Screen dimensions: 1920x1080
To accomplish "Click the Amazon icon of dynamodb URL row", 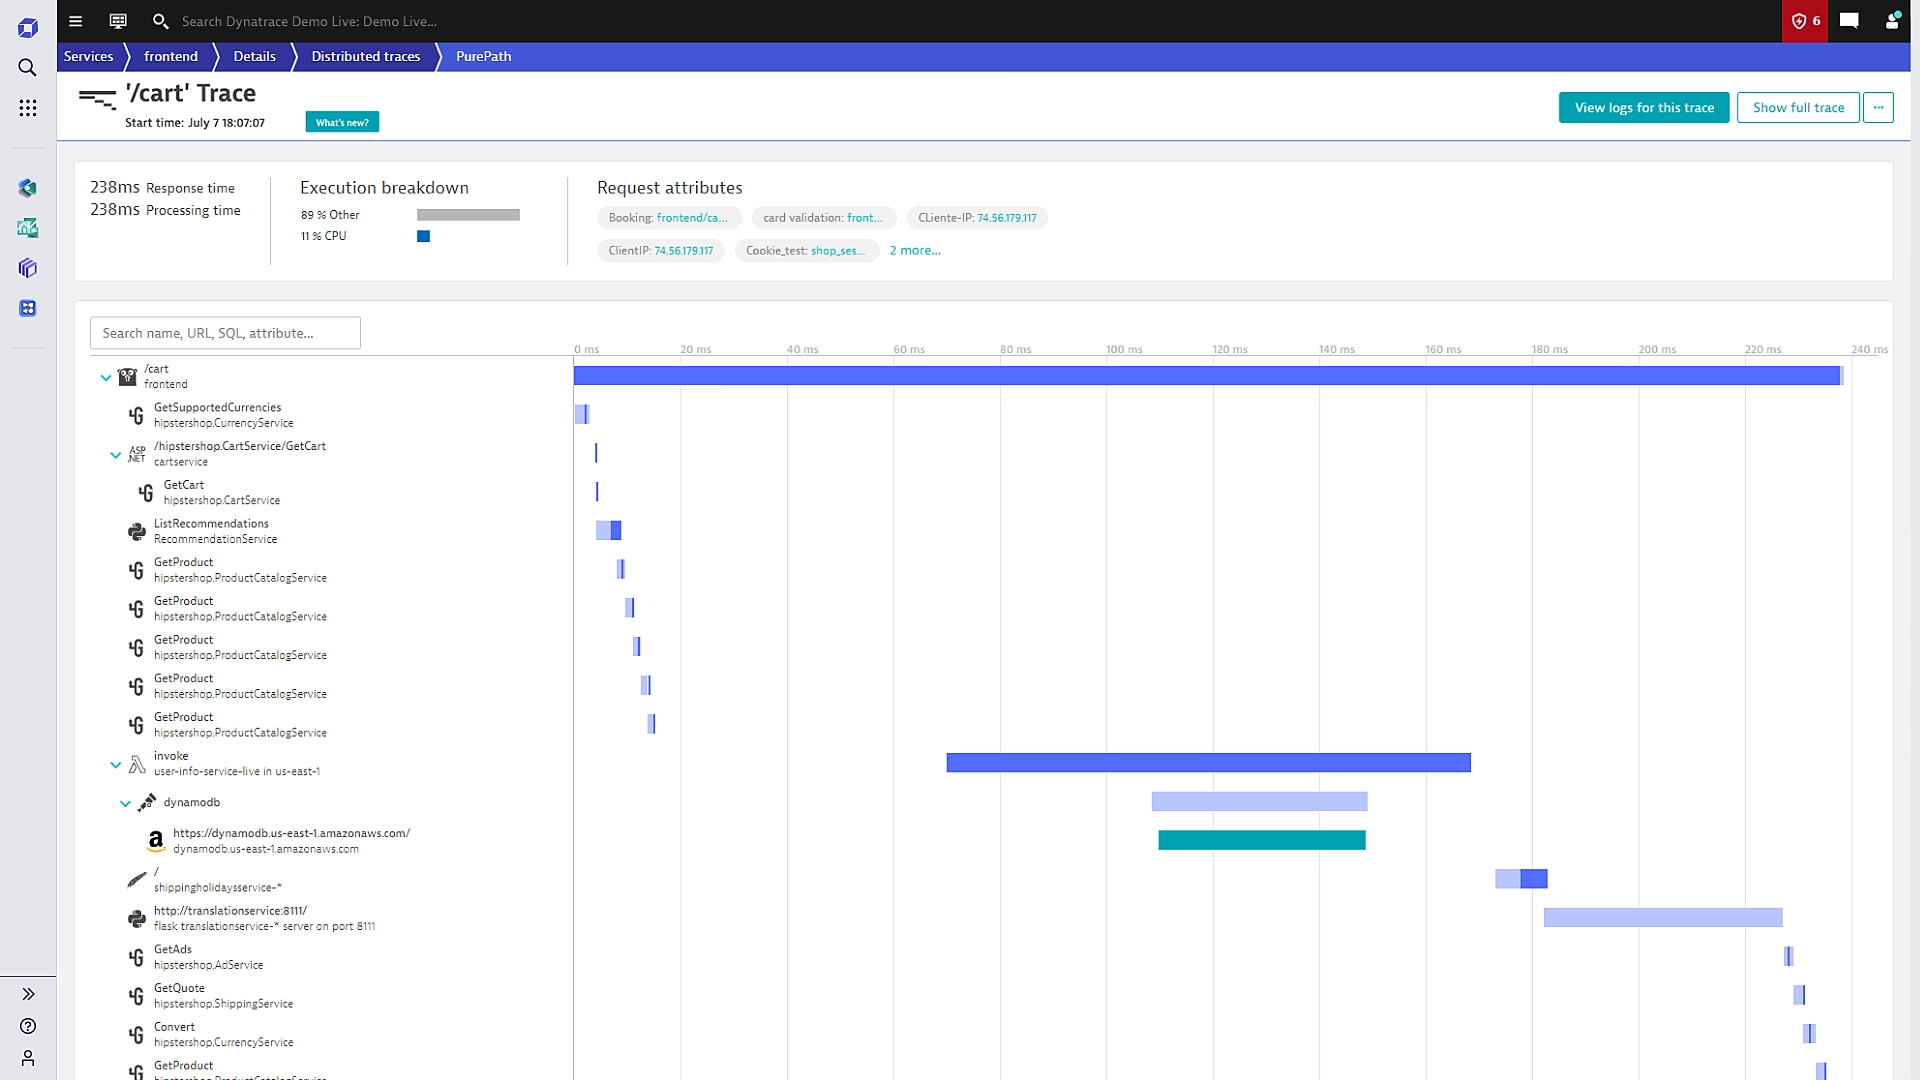I will pos(156,841).
